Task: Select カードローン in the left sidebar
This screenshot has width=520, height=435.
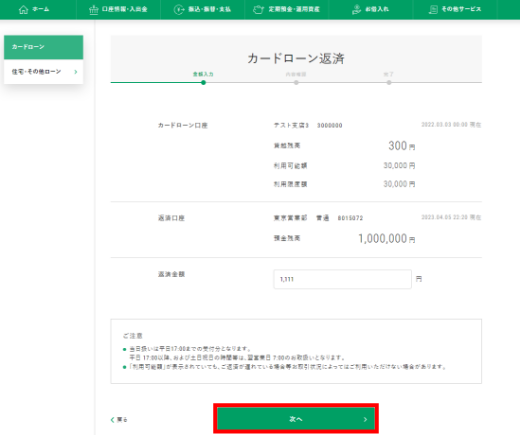Action: click(44, 47)
